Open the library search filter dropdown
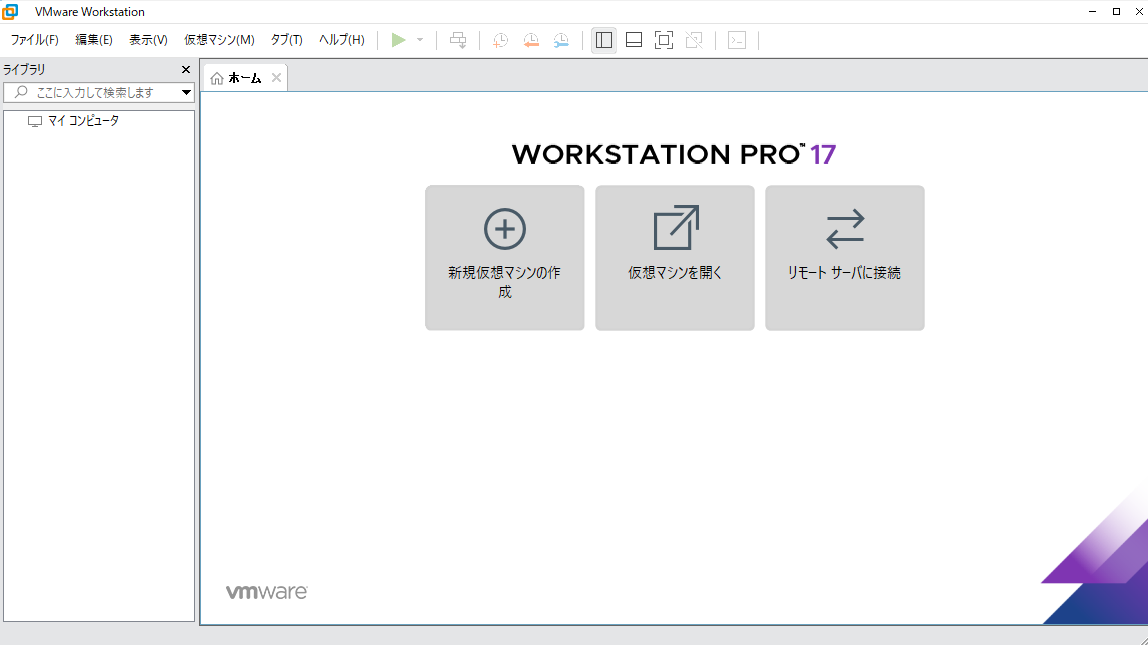The width and height of the screenshot is (1148, 645). pyautogui.click(x=186, y=91)
